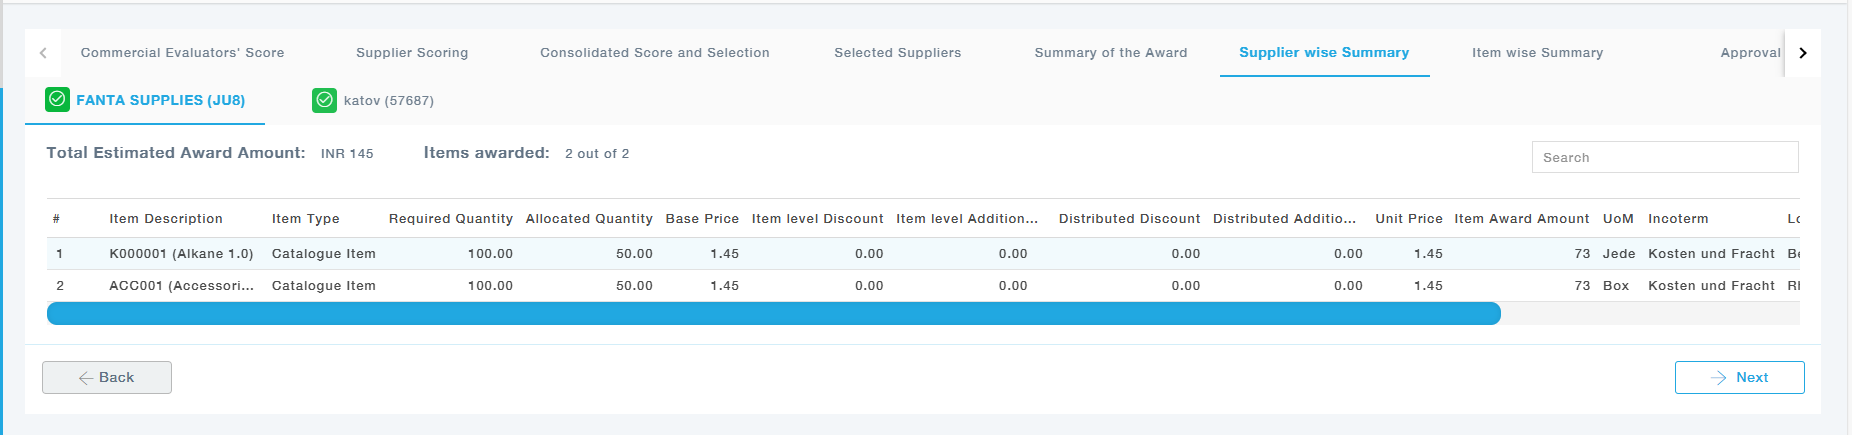1852x435 pixels.
Task: Click green check icon beside katov
Action: pyautogui.click(x=324, y=100)
